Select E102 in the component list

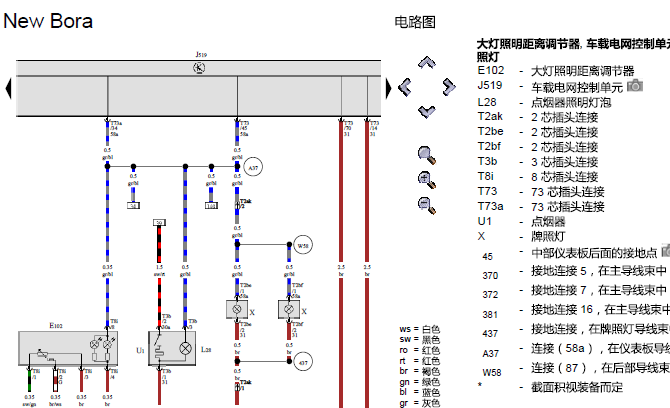point(555,70)
